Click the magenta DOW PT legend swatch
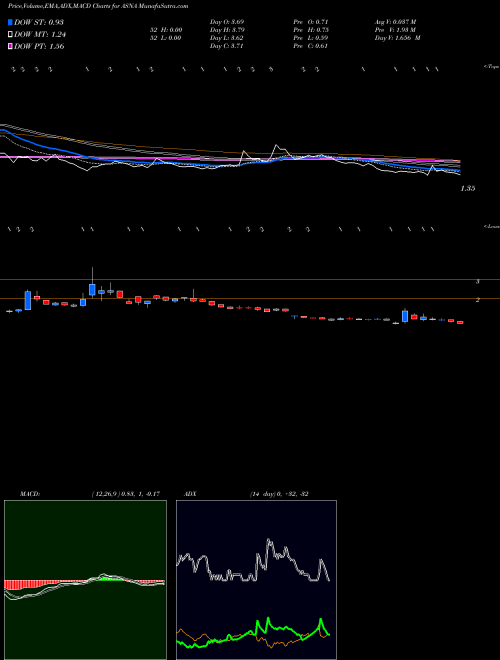Image resolution: width=500 pixels, height=660 pixels. pyautogui.click(x=10, y=46)
